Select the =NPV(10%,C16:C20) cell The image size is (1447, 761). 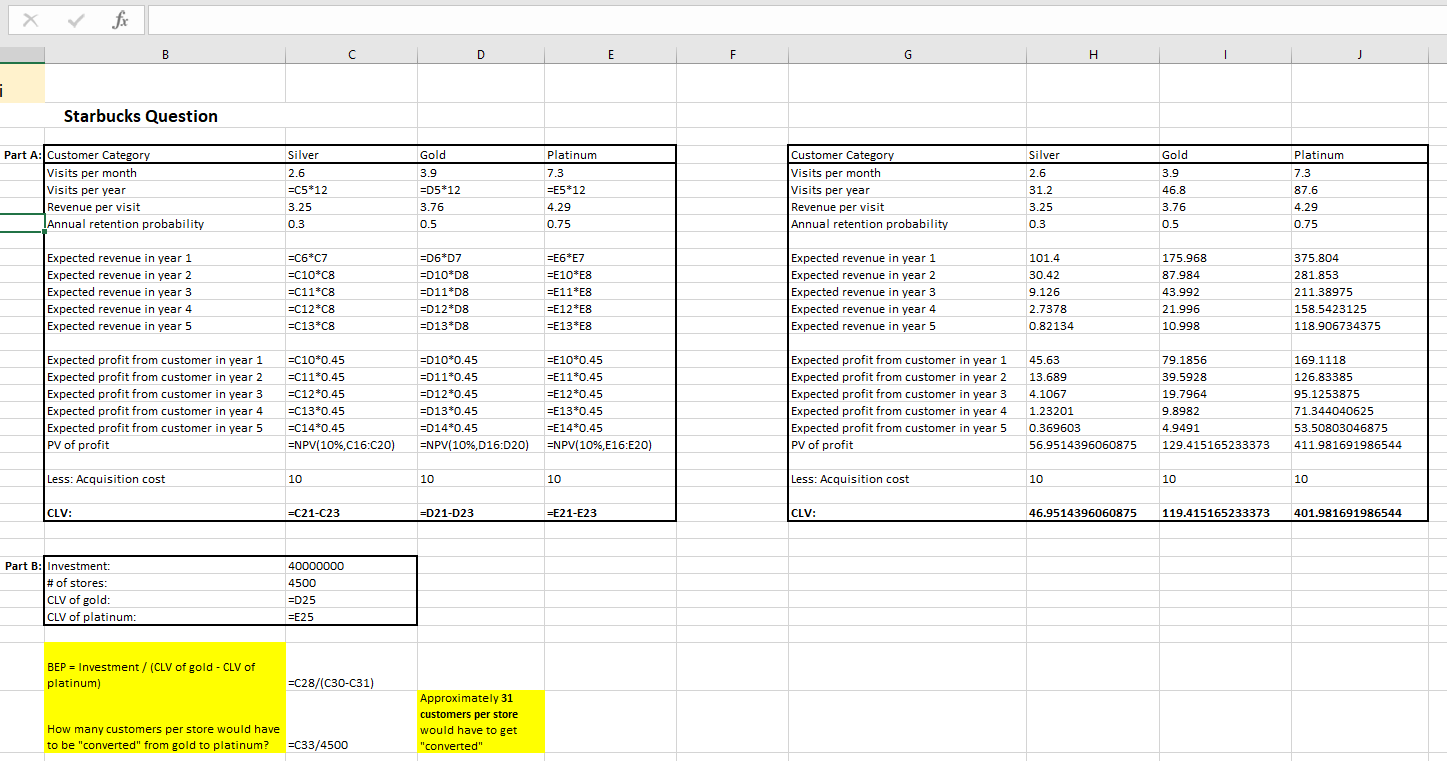(x=351, y=445)
